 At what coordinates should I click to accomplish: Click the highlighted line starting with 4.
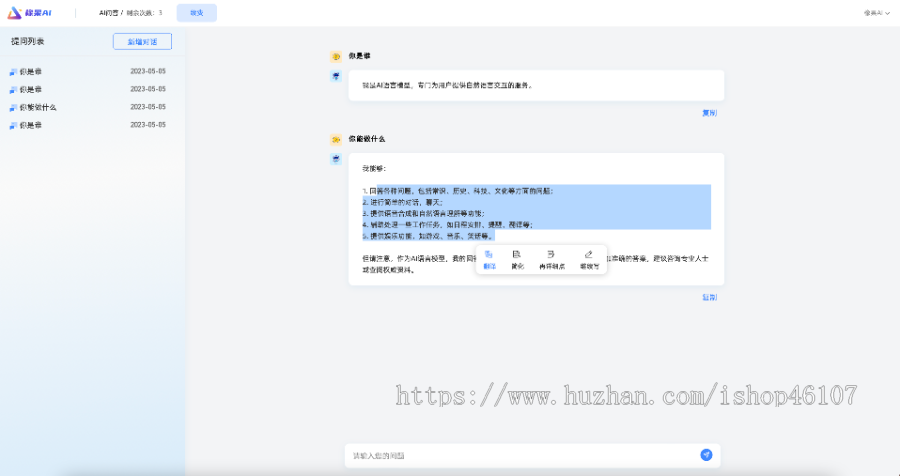tap(448, 225)
